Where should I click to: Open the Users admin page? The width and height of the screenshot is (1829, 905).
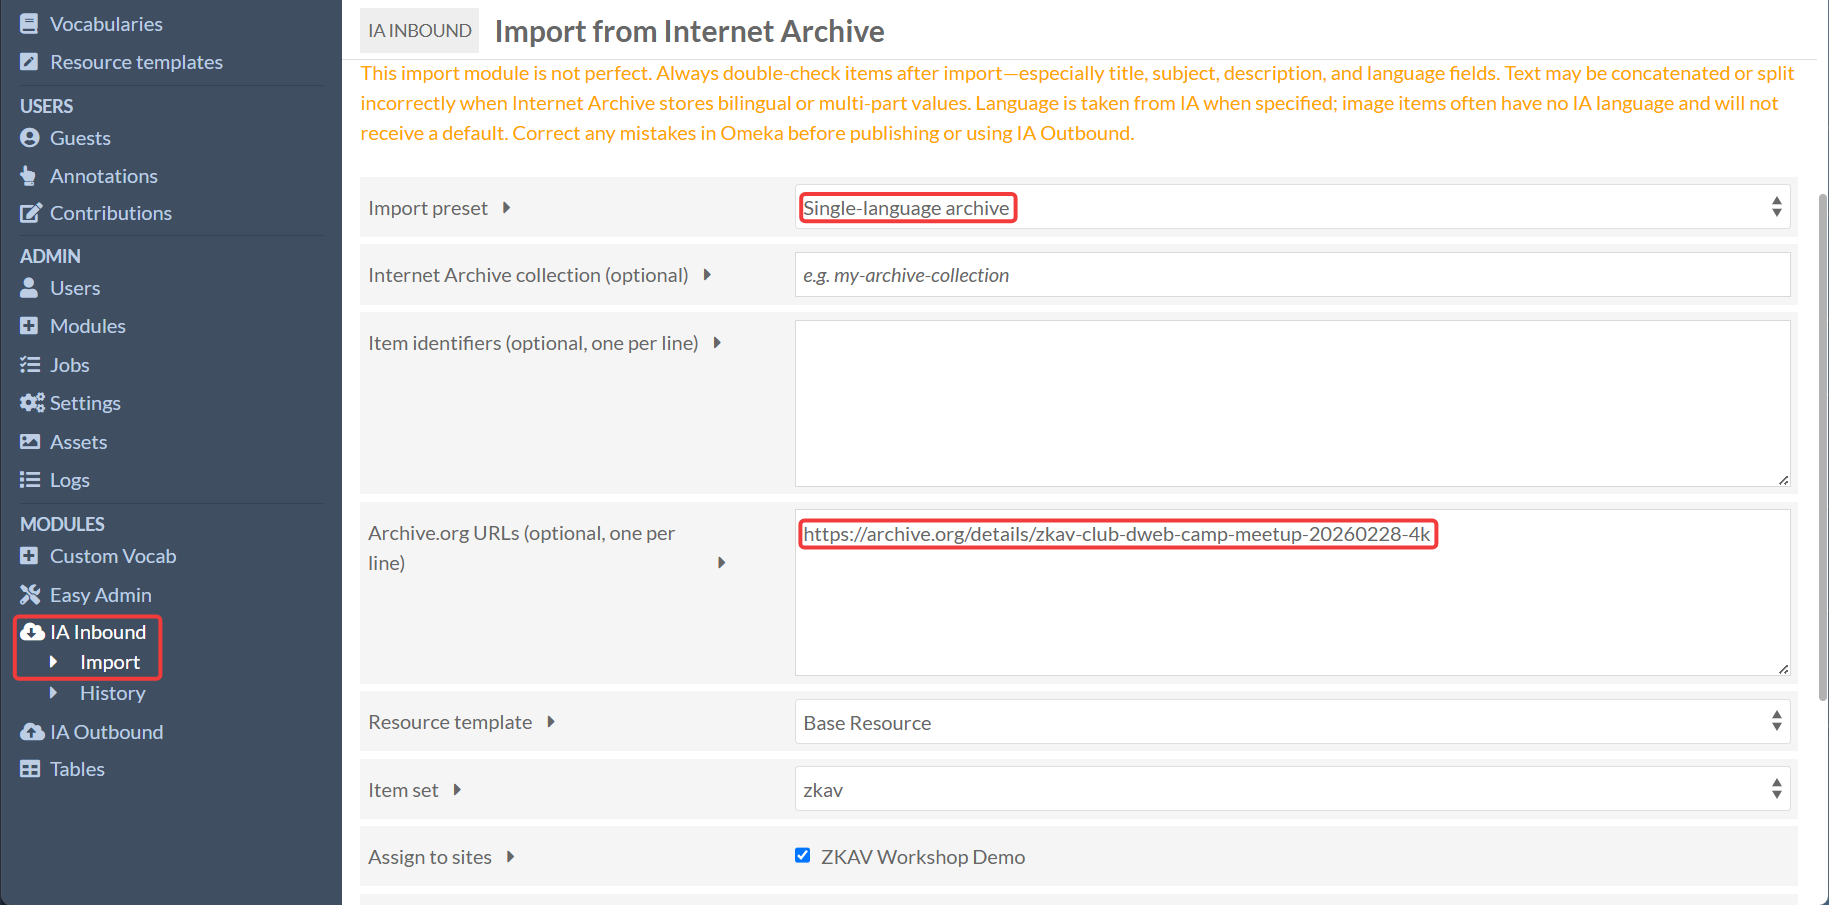(x=75, y=288)
